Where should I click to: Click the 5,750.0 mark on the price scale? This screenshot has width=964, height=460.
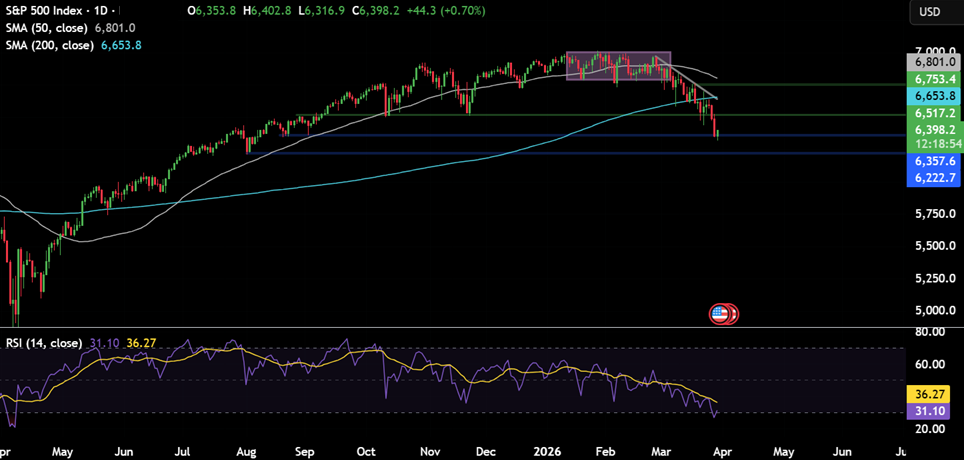click(x=934, y=214)
